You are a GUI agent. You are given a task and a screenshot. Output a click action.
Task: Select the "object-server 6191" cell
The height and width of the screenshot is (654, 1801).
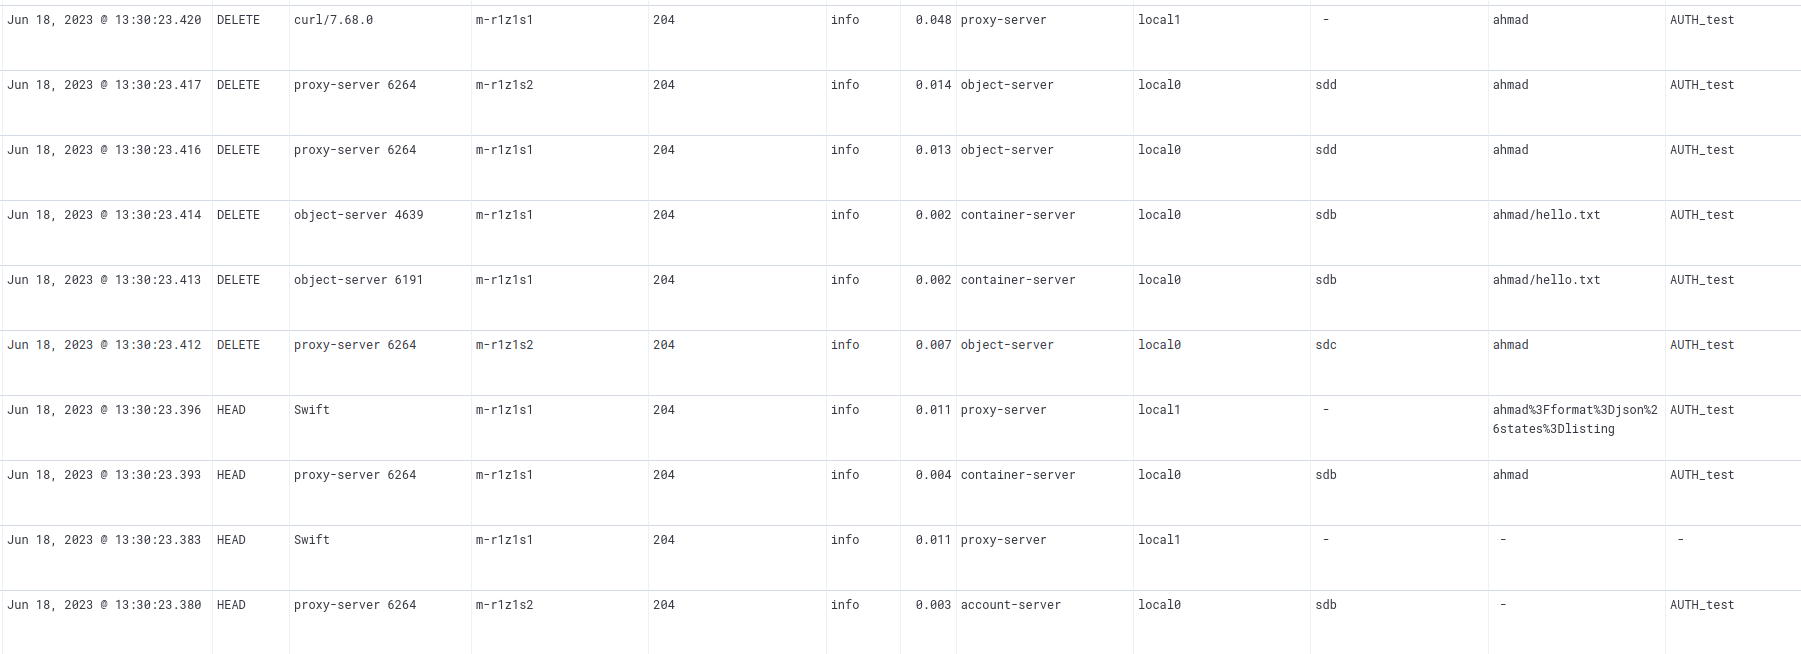(358, 280)
